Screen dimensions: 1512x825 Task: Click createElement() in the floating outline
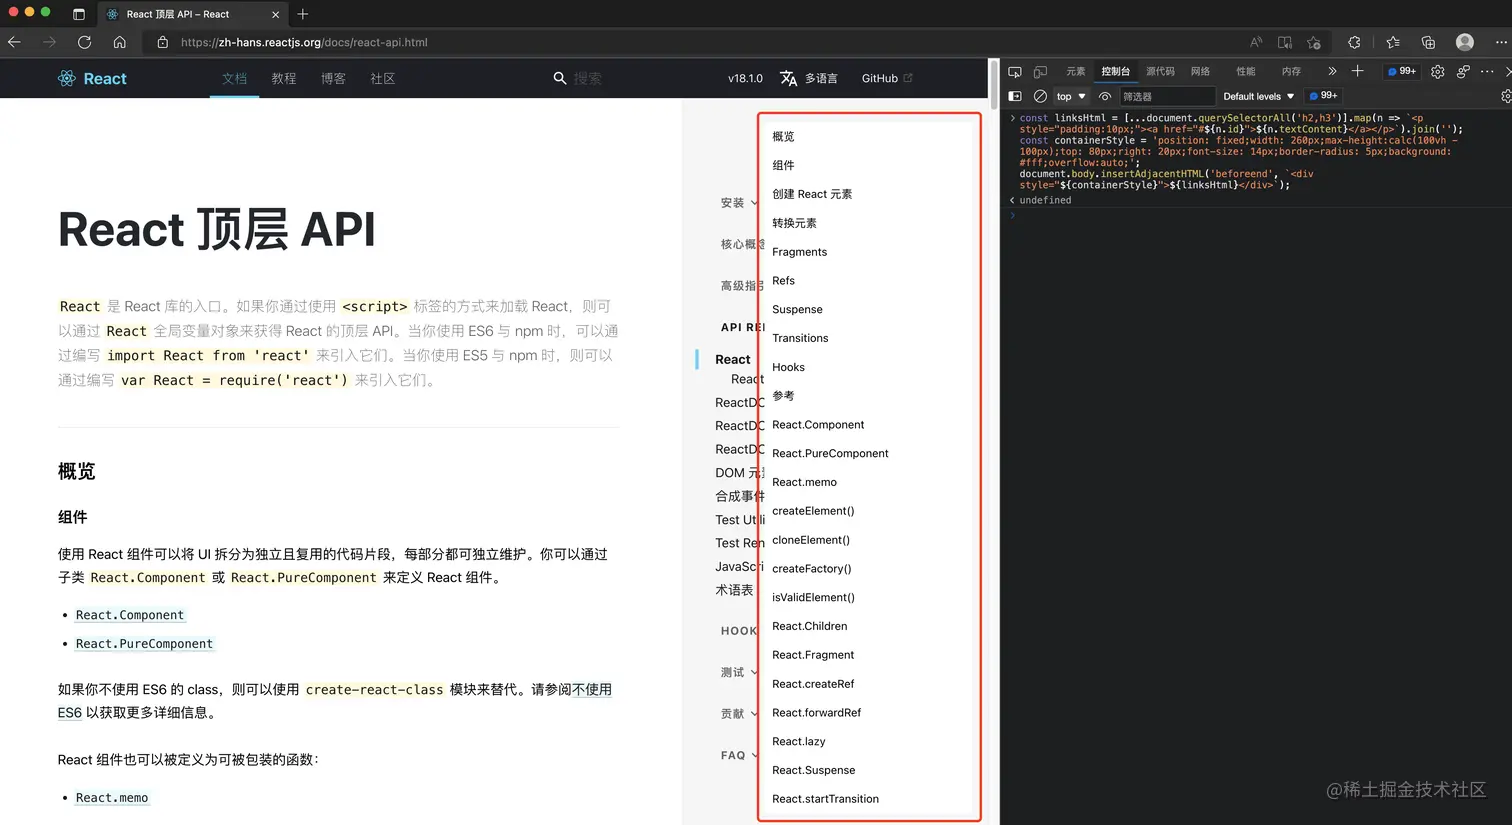tap(813, 511)
